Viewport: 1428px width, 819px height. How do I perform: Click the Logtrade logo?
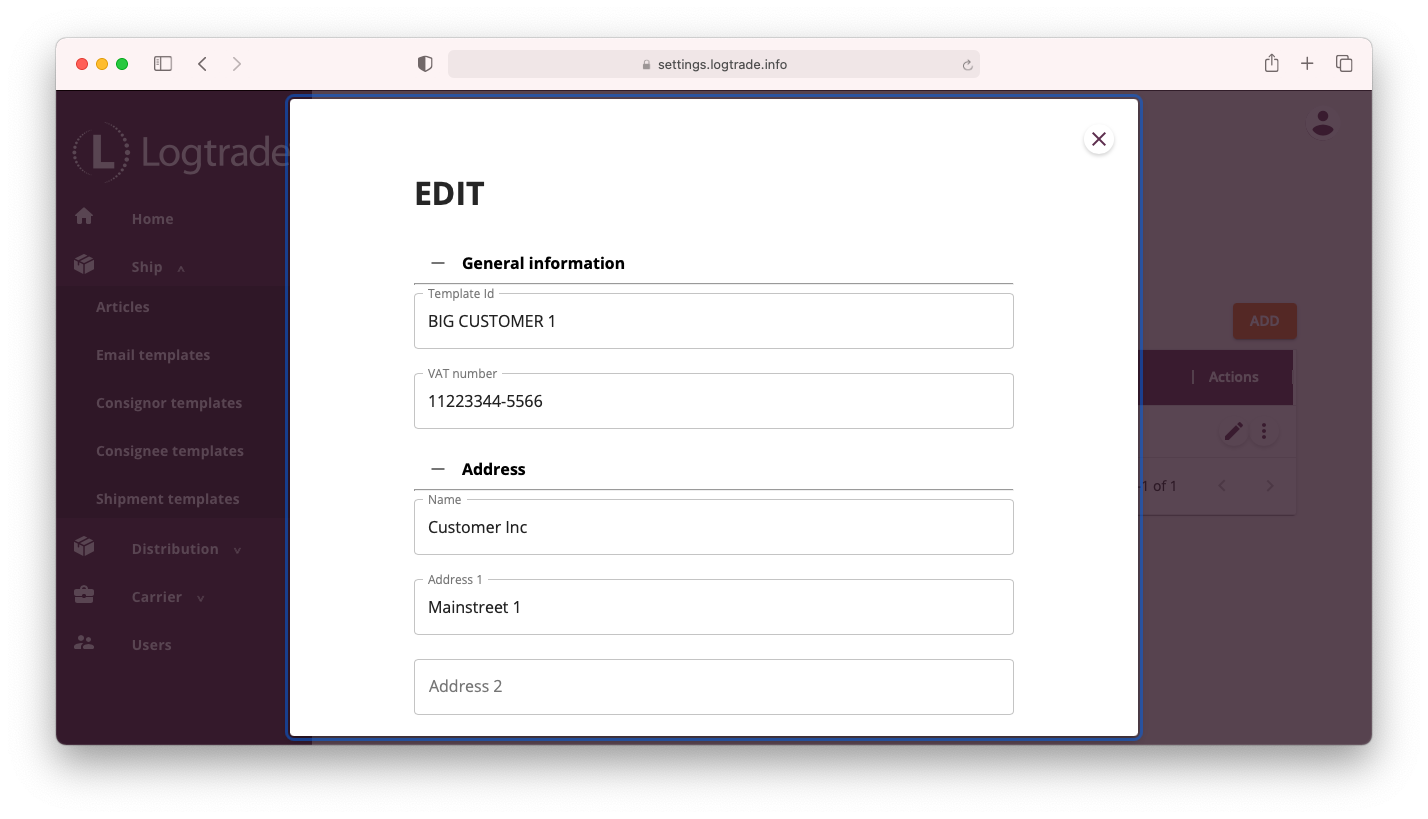pyautogui.click(x=180, y=152)
